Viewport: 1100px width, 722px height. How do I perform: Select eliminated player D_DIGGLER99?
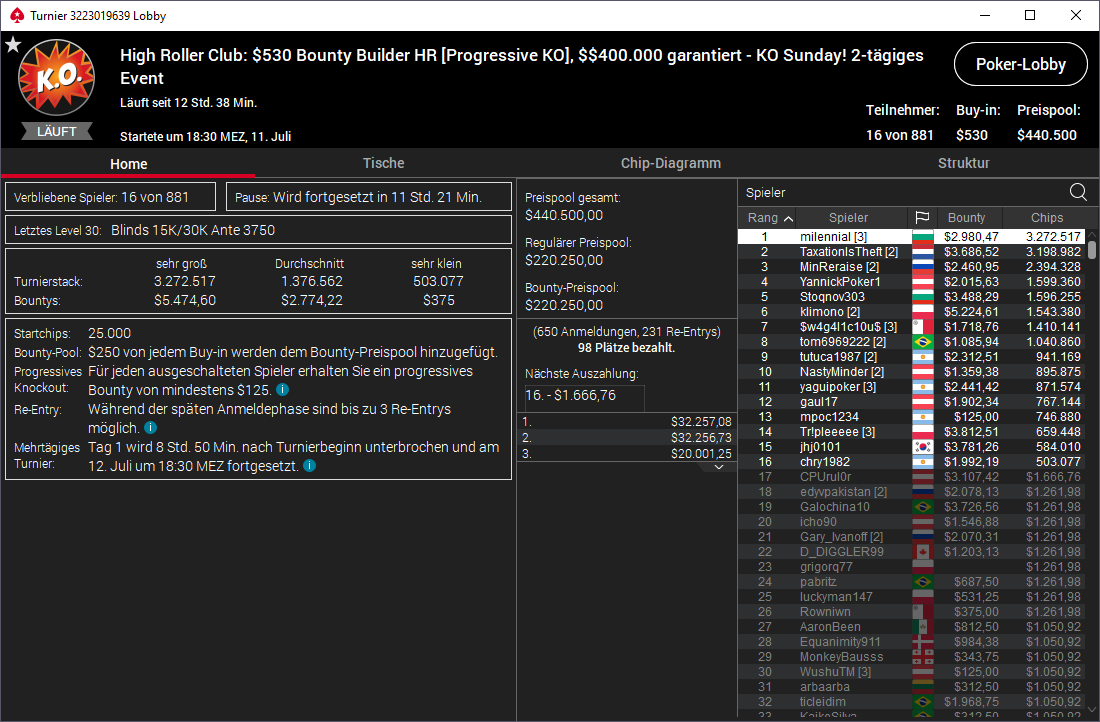(911, 552)
